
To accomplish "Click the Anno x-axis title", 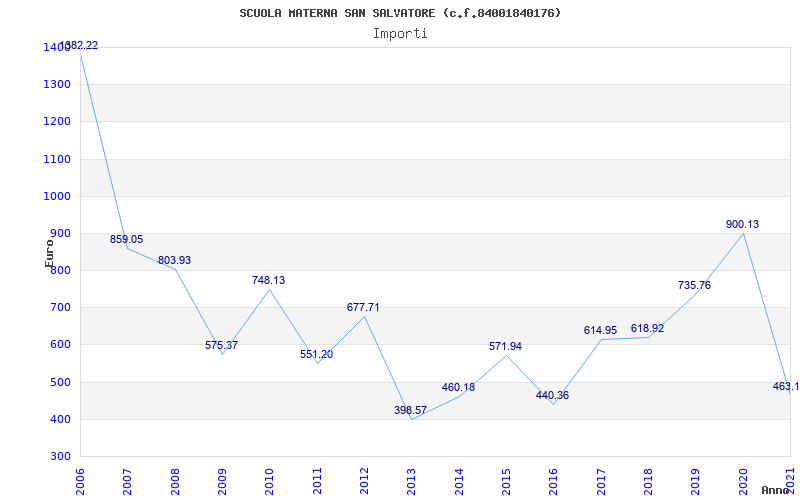I will pos(774,490).
